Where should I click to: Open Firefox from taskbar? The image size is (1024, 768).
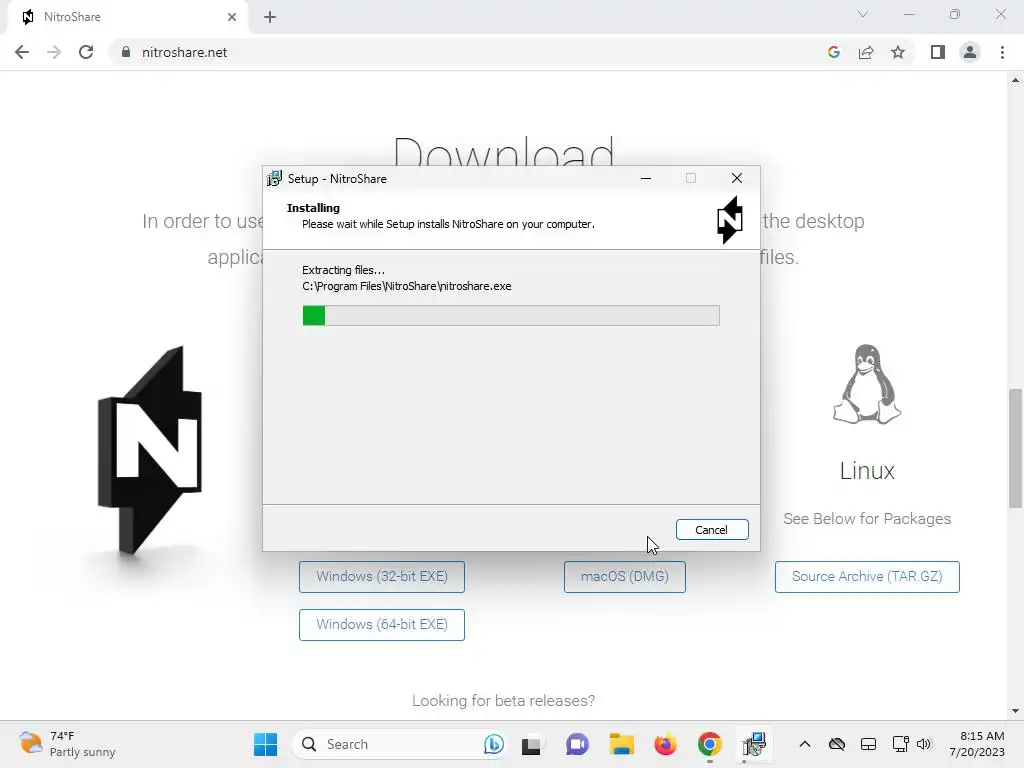[665, 744]
